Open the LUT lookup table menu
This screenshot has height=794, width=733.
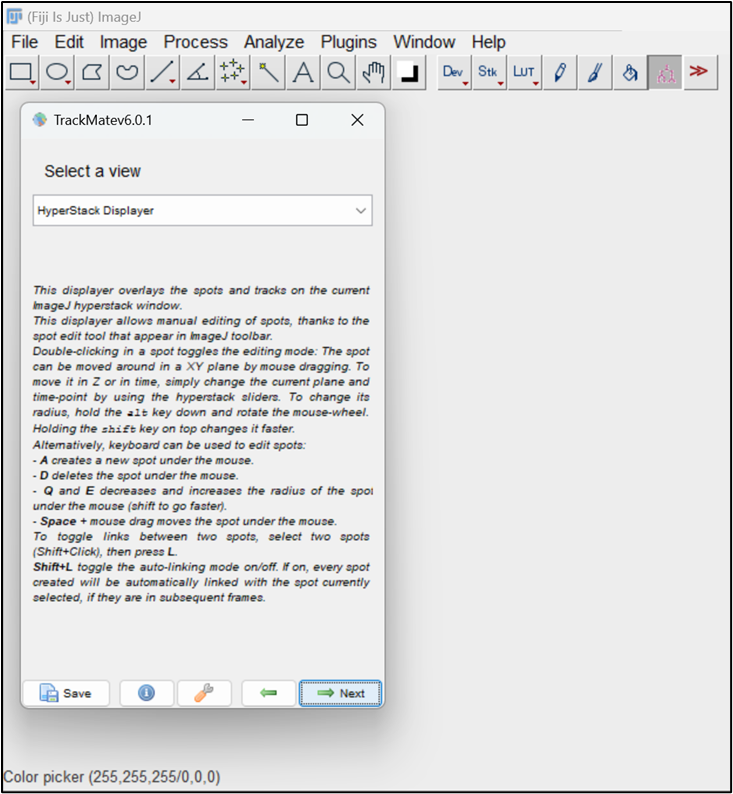tap(525, 72)
